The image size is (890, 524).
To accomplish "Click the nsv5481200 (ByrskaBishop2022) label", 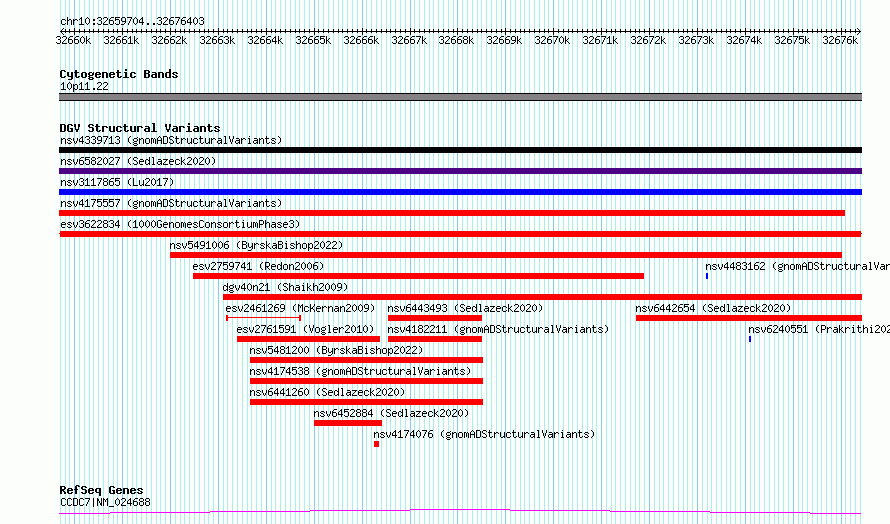I will coord(336,350).
